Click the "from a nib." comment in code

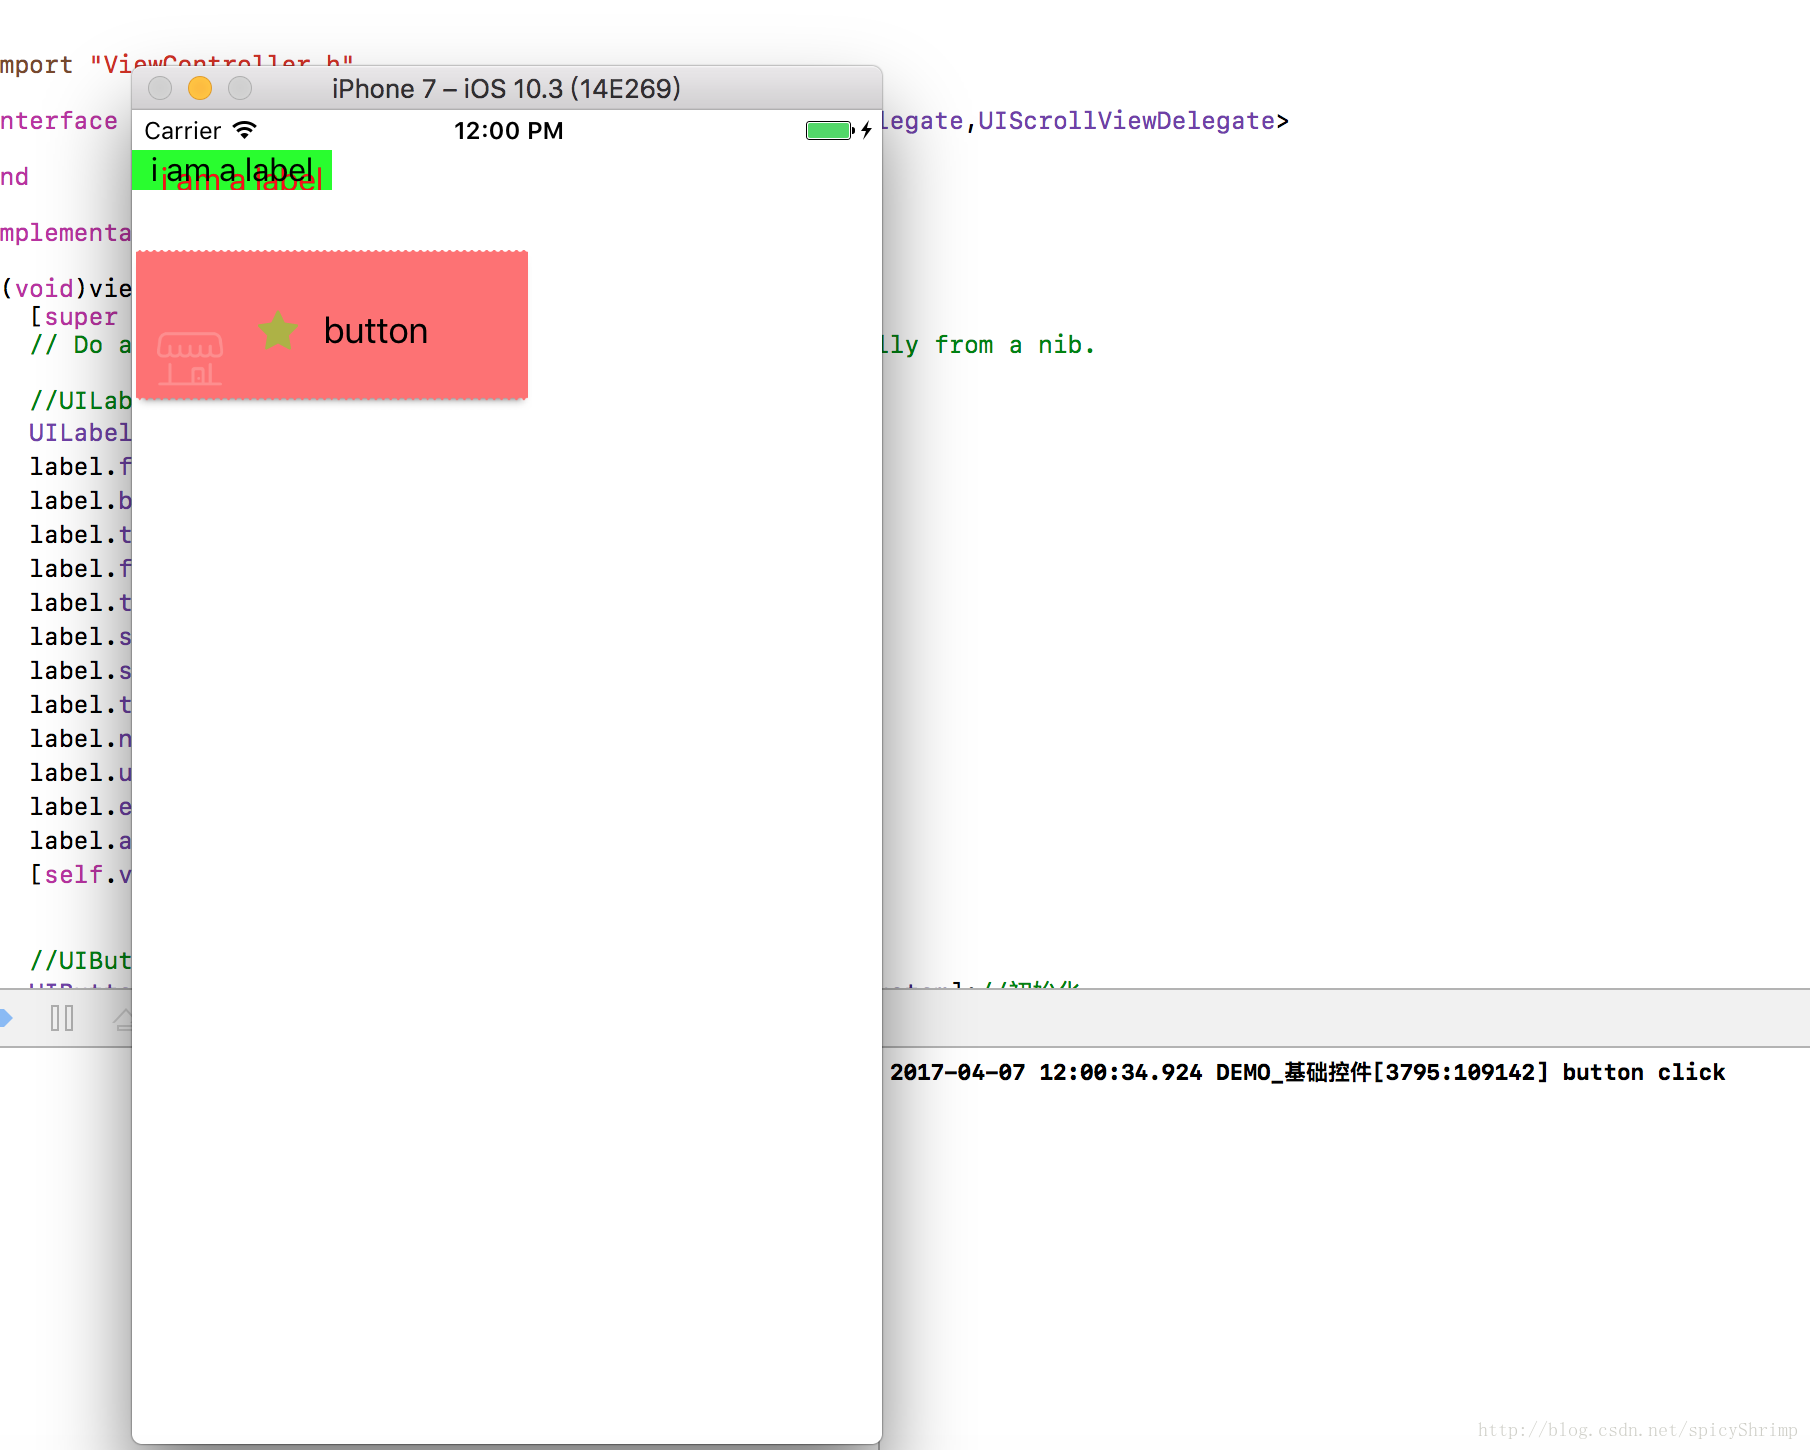point(1015,345)
